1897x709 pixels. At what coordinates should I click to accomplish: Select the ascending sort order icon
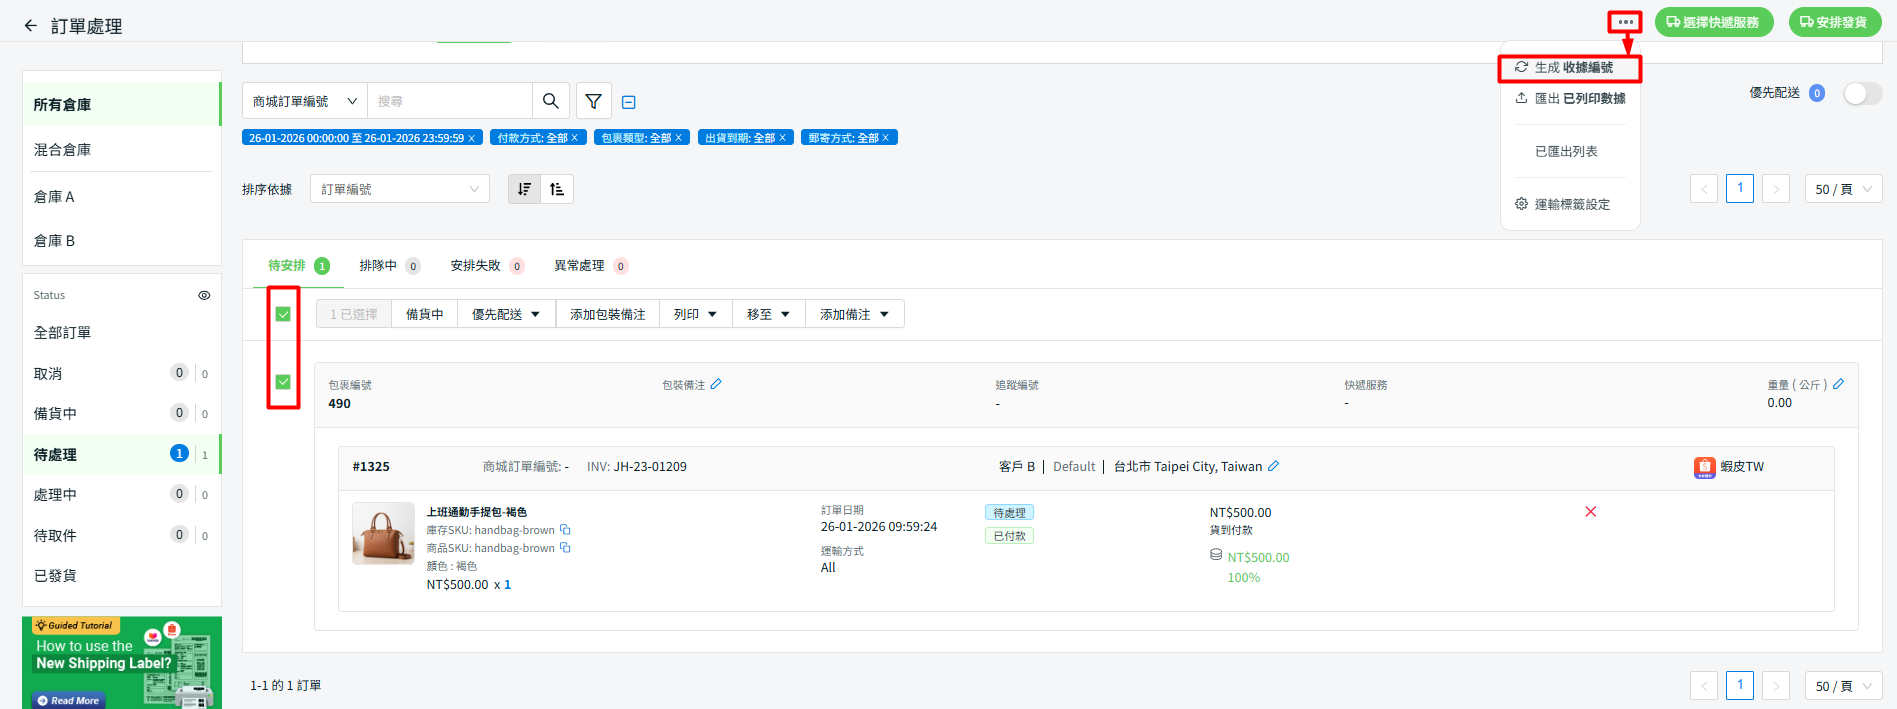(557, 189)
